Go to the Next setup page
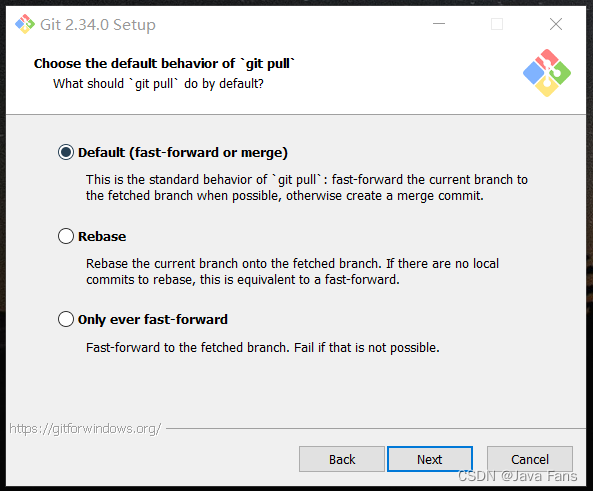 [x=430, y=459]
